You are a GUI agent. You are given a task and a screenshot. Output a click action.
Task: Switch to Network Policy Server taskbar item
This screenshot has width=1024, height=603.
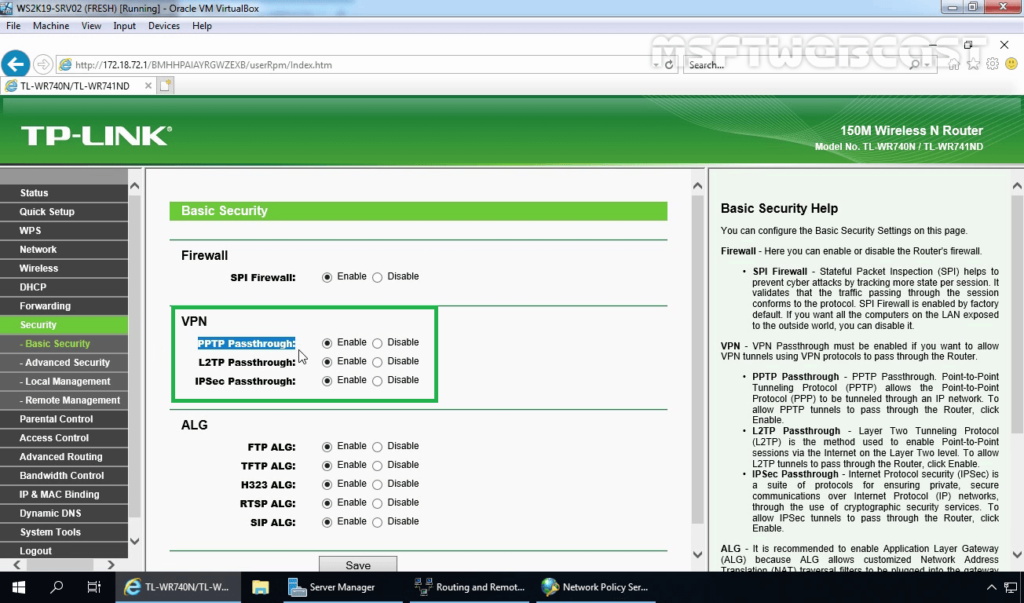(x=596, y=587)
